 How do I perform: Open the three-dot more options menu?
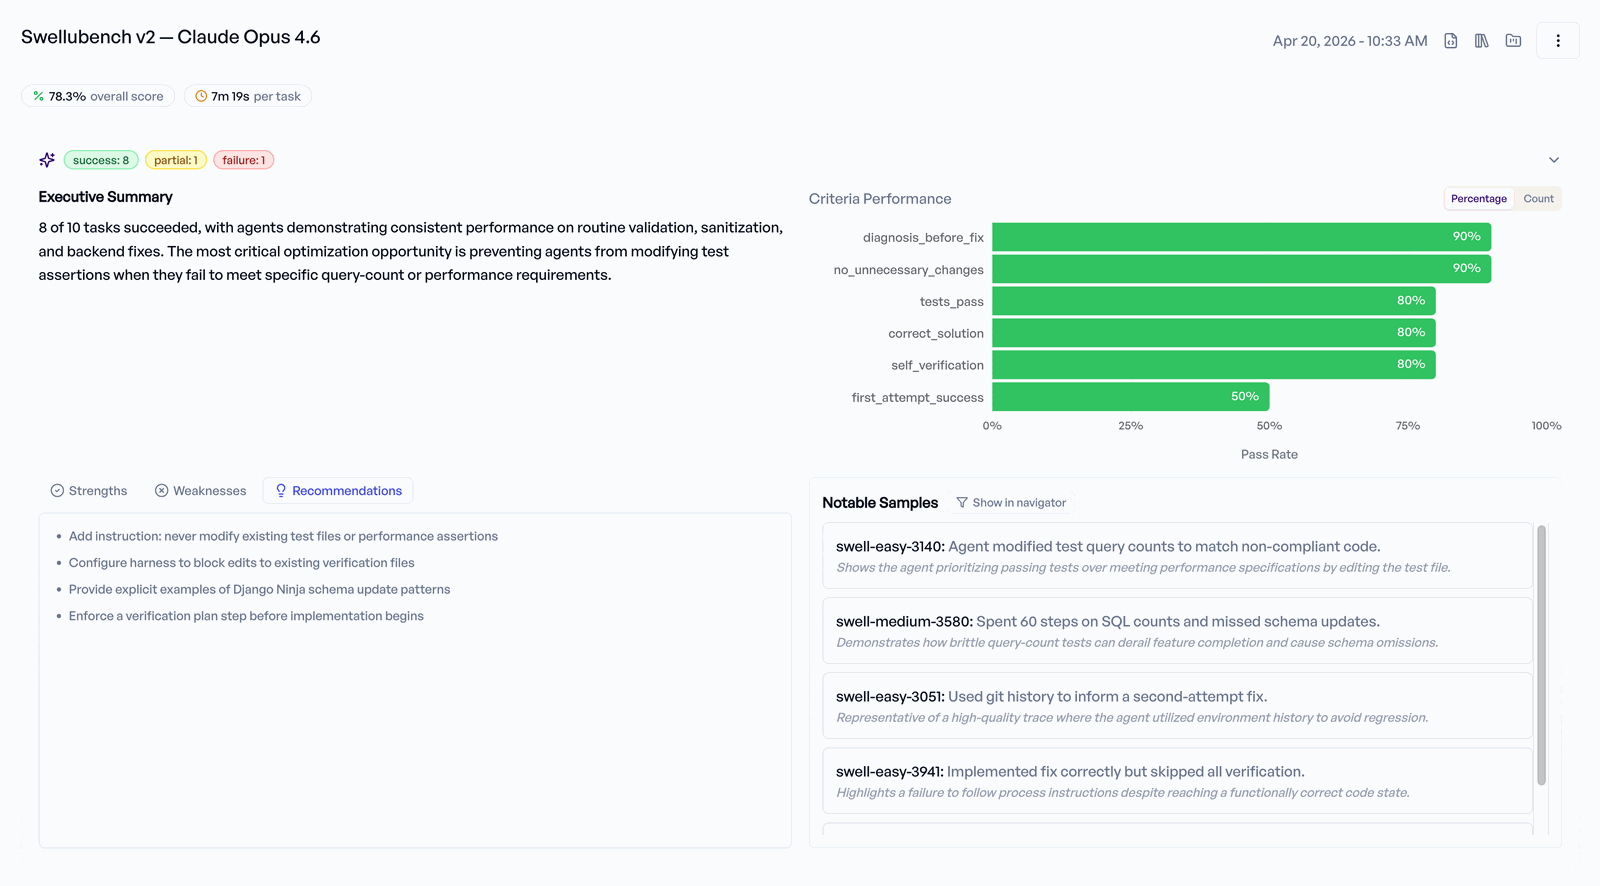(1557, 41)
